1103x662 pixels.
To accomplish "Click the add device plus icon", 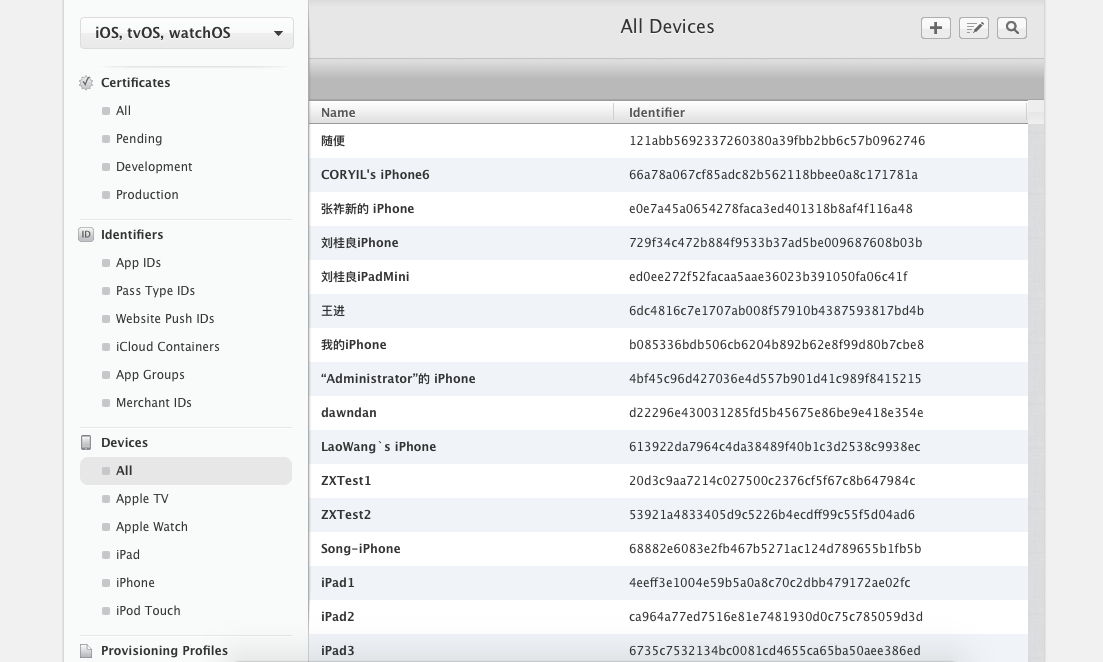I will pos(935,28).
